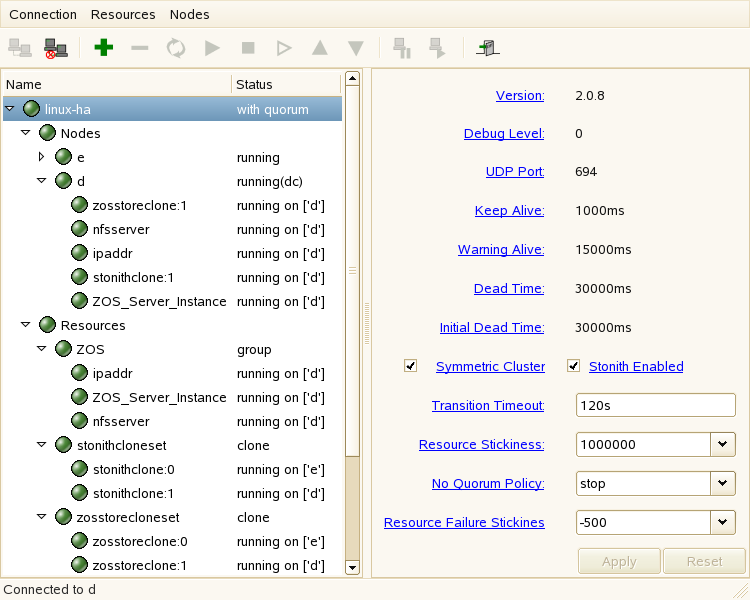Viewport: 750px width, 600px height.
Task: Open the Resources menu
Action: tap(123, 15)
